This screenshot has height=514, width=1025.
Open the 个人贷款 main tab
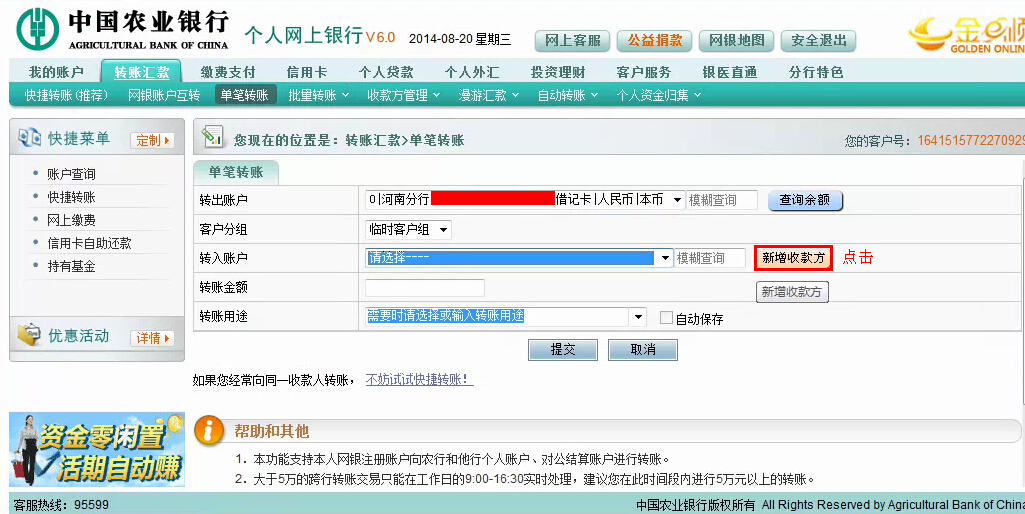point(386,72)
